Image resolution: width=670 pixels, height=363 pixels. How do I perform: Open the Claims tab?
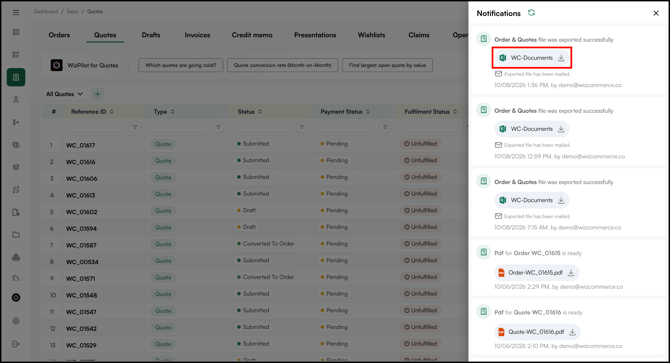click(x=419, y=35)
